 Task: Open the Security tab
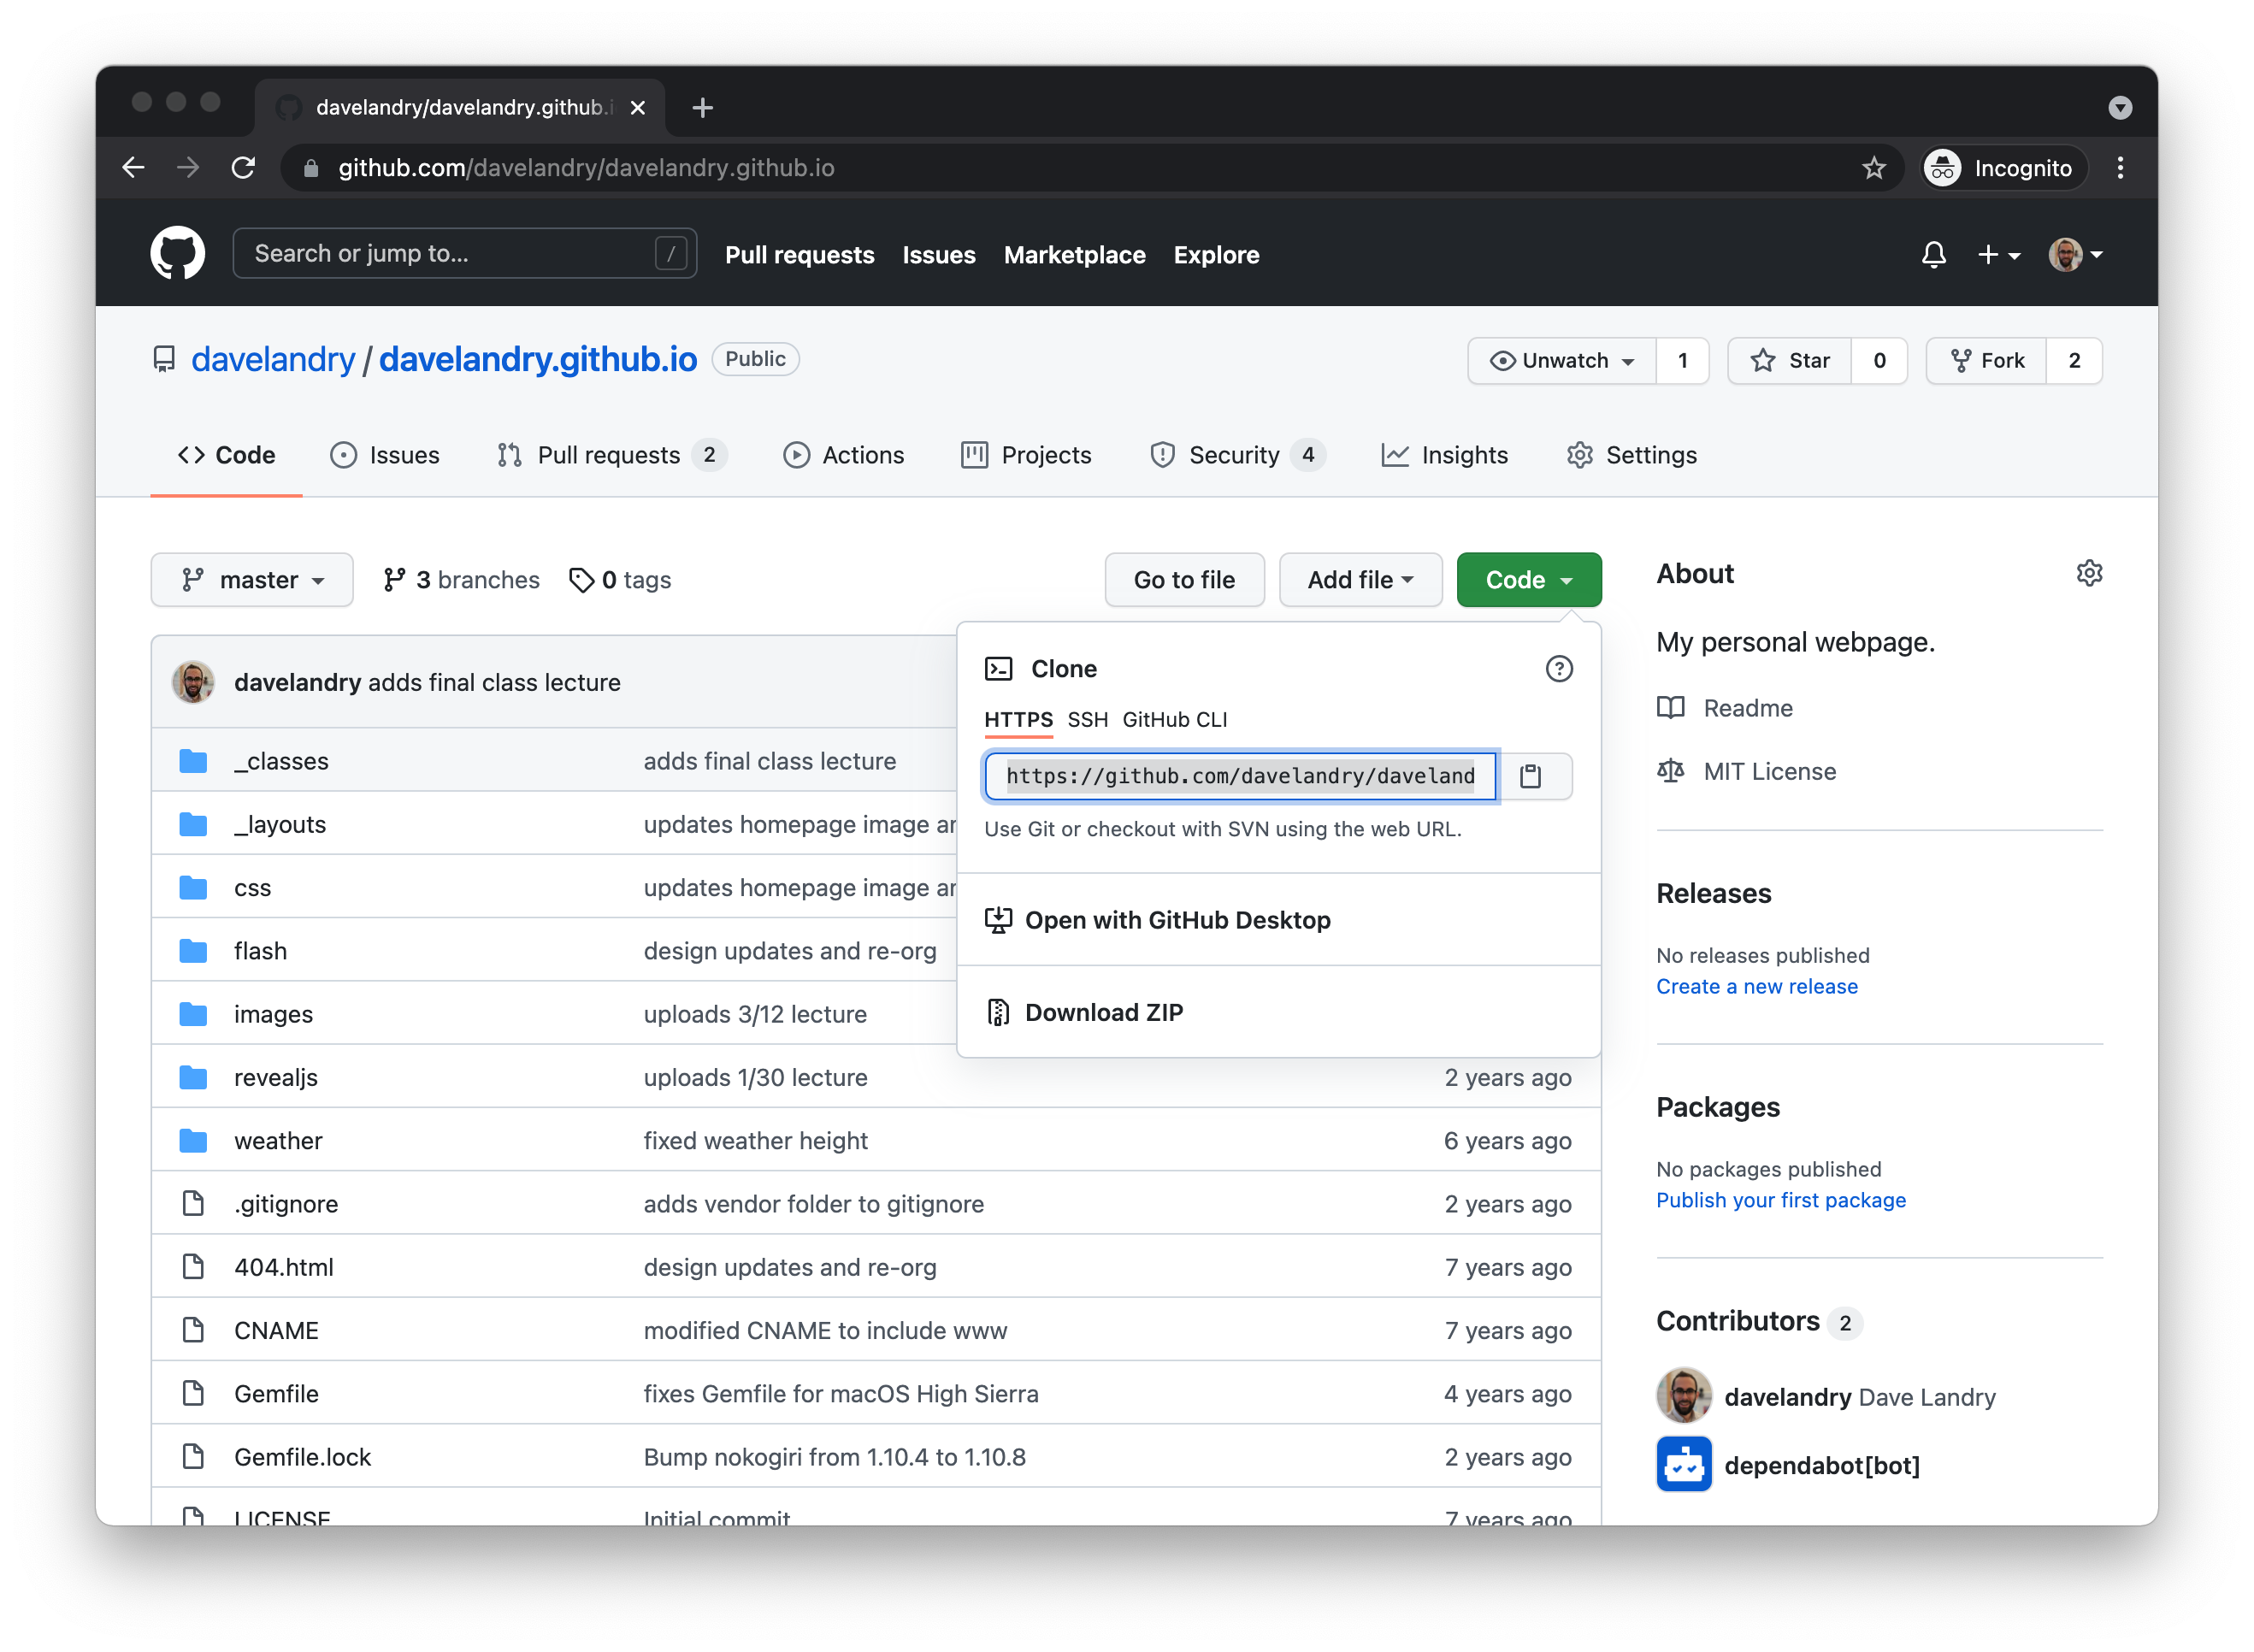(1237, 455)
